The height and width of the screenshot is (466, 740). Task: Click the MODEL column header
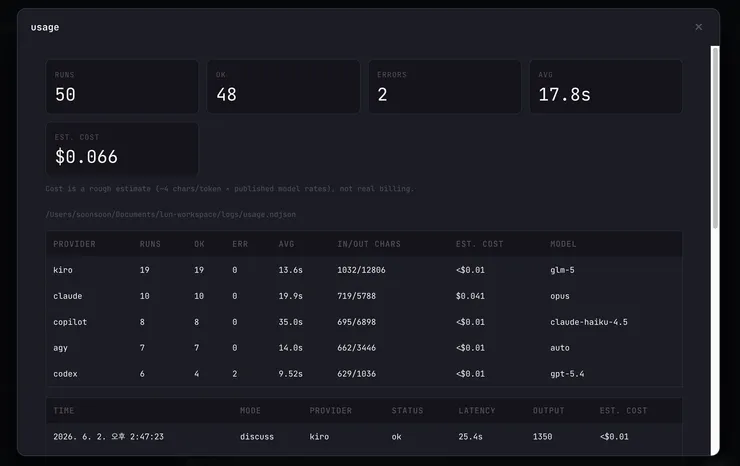[563, 244]
